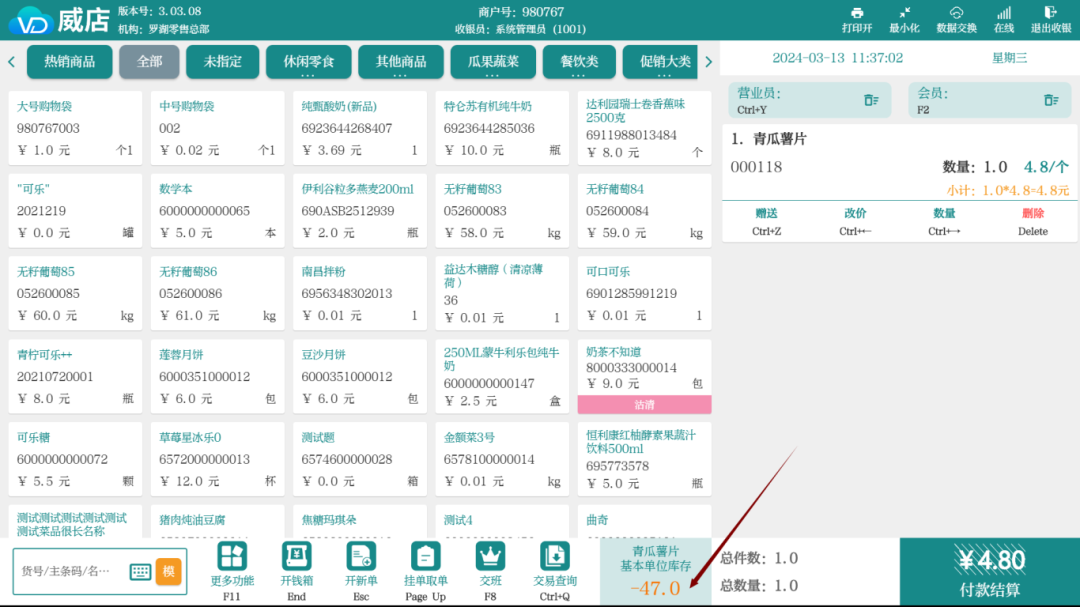
Task: Open the cash drawer 开钱箱
Action: click(x=296, y=558)
